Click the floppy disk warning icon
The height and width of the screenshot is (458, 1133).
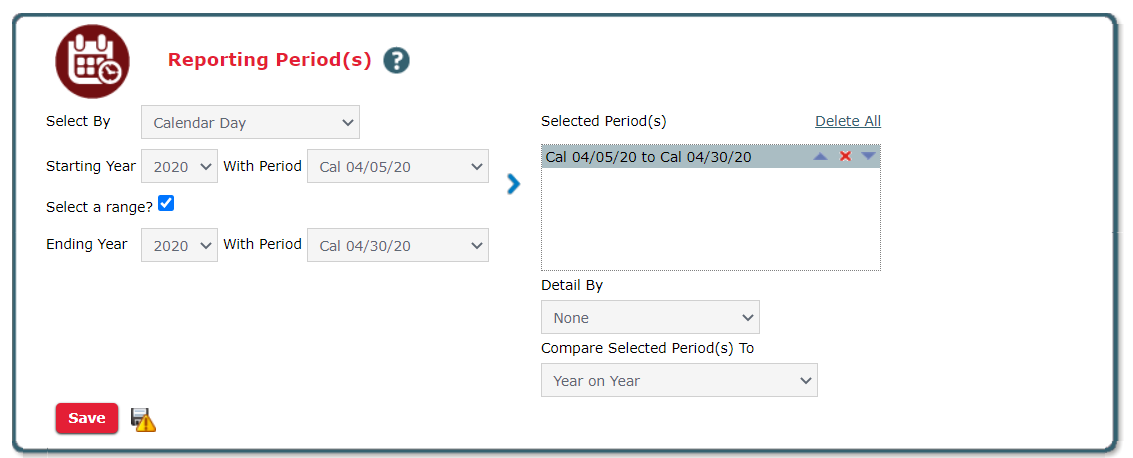143,420
